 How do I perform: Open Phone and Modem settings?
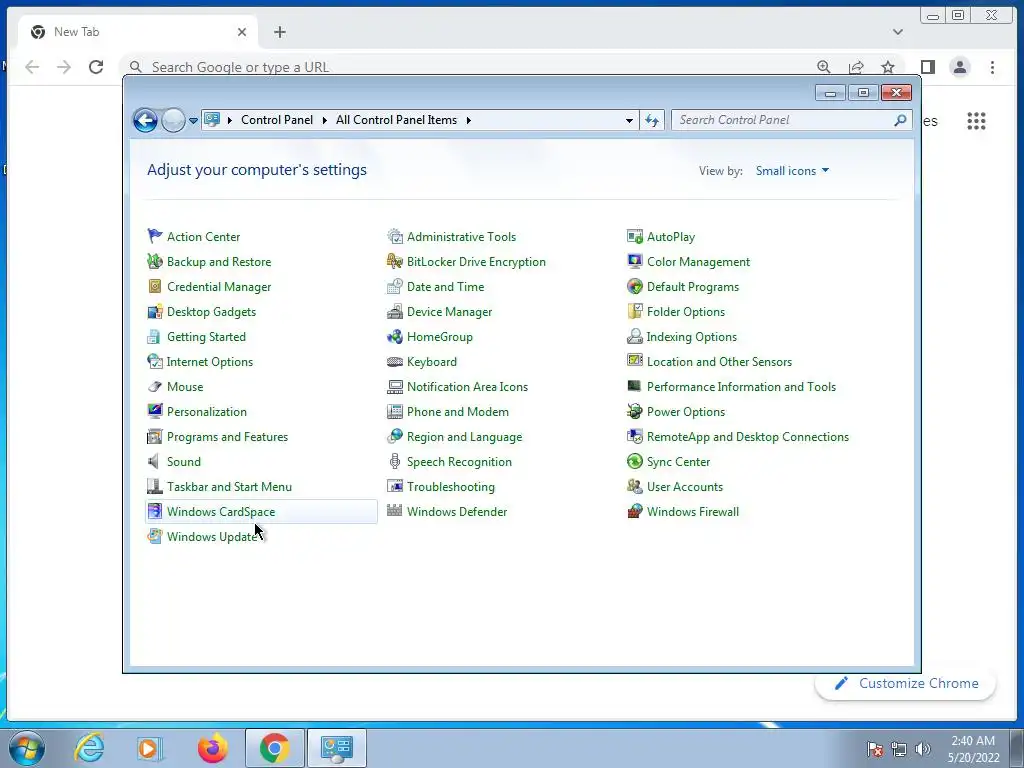pyautogui.click(x=458, y=412)
